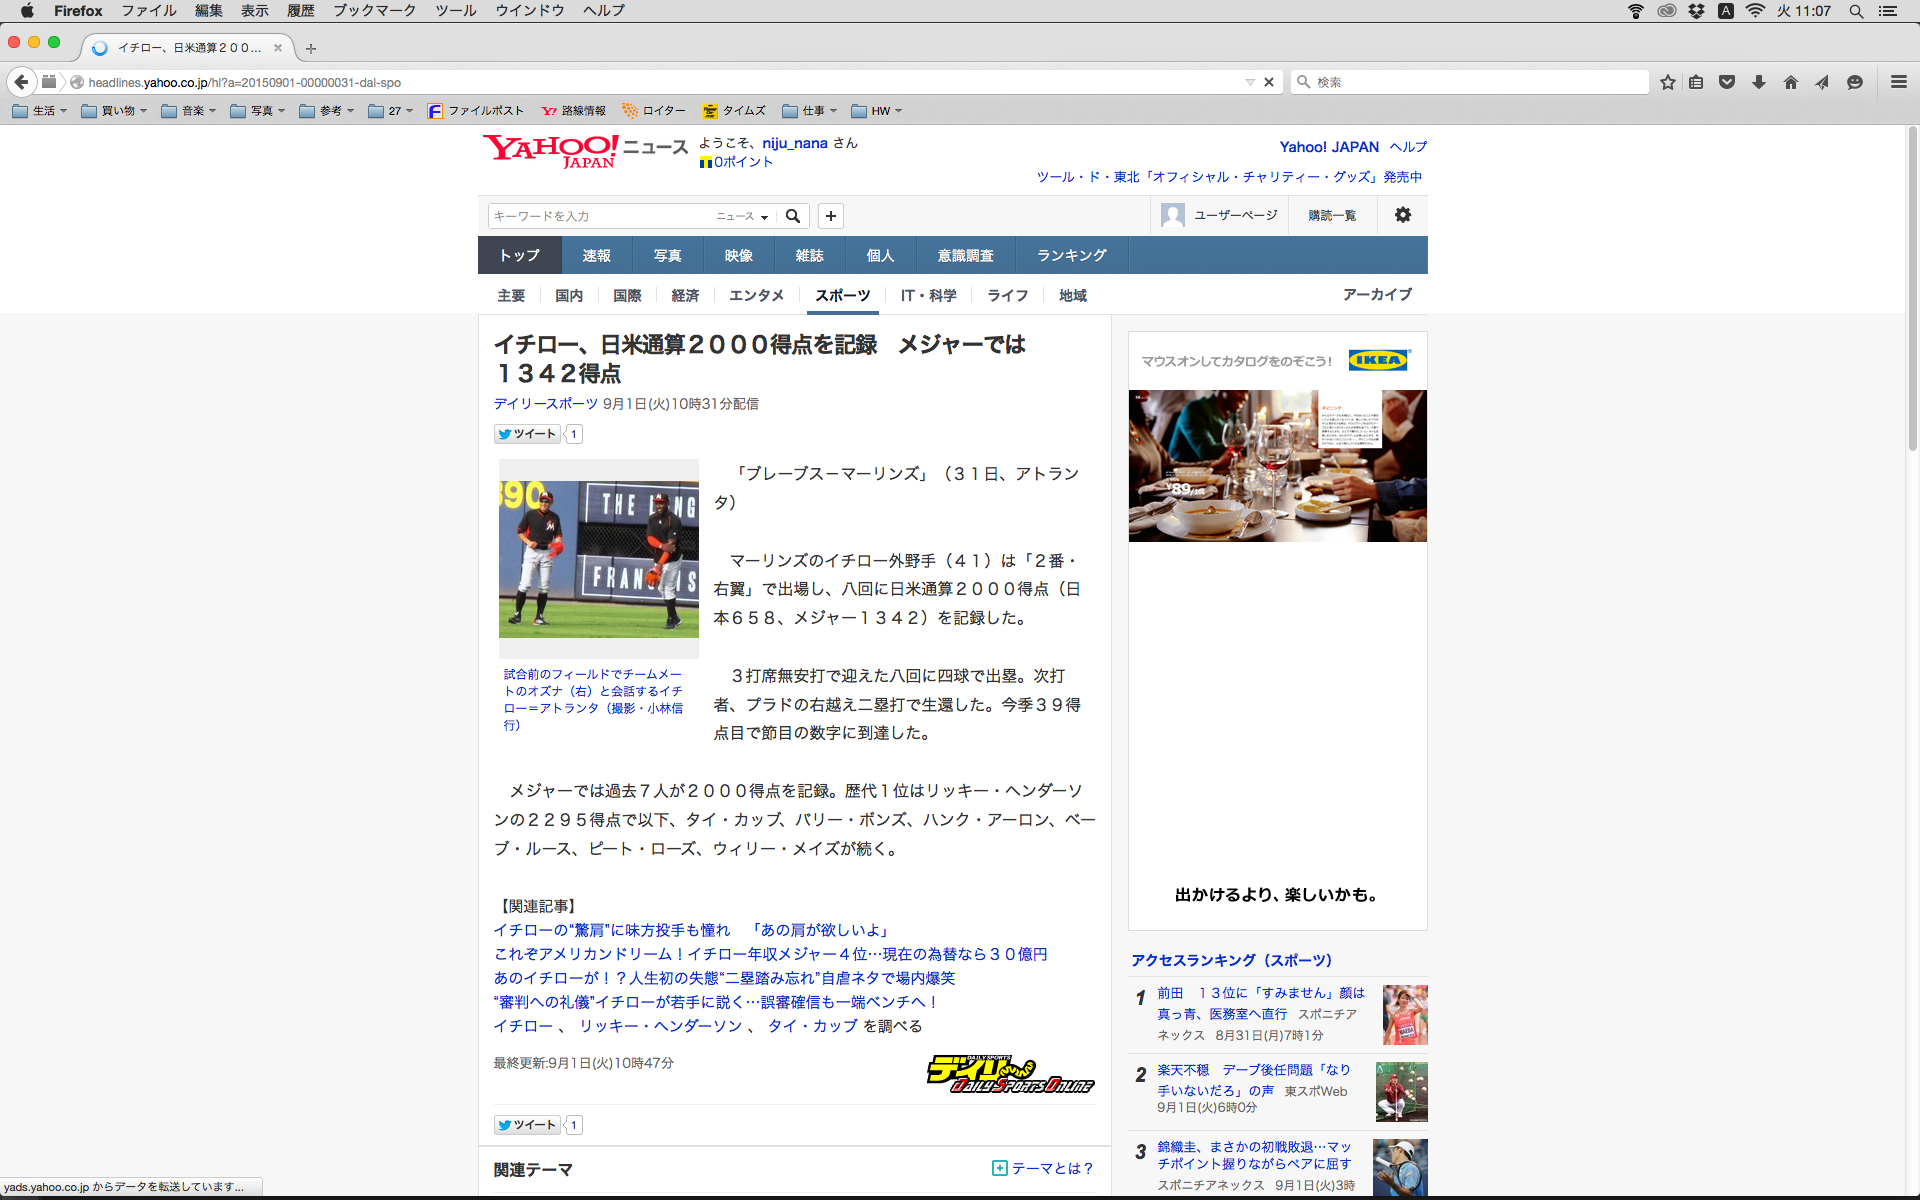Image resolution: width=1920 pixels, height=1200 pixels.
Task: Open the Firefox downloads arrow icon
Action: click(x=1759, y=82)
